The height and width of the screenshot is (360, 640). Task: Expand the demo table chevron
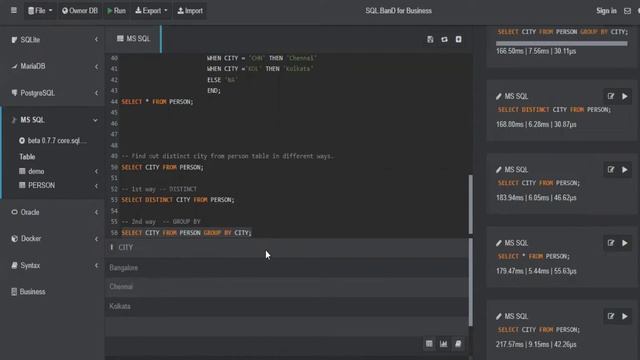coord(96,171)
